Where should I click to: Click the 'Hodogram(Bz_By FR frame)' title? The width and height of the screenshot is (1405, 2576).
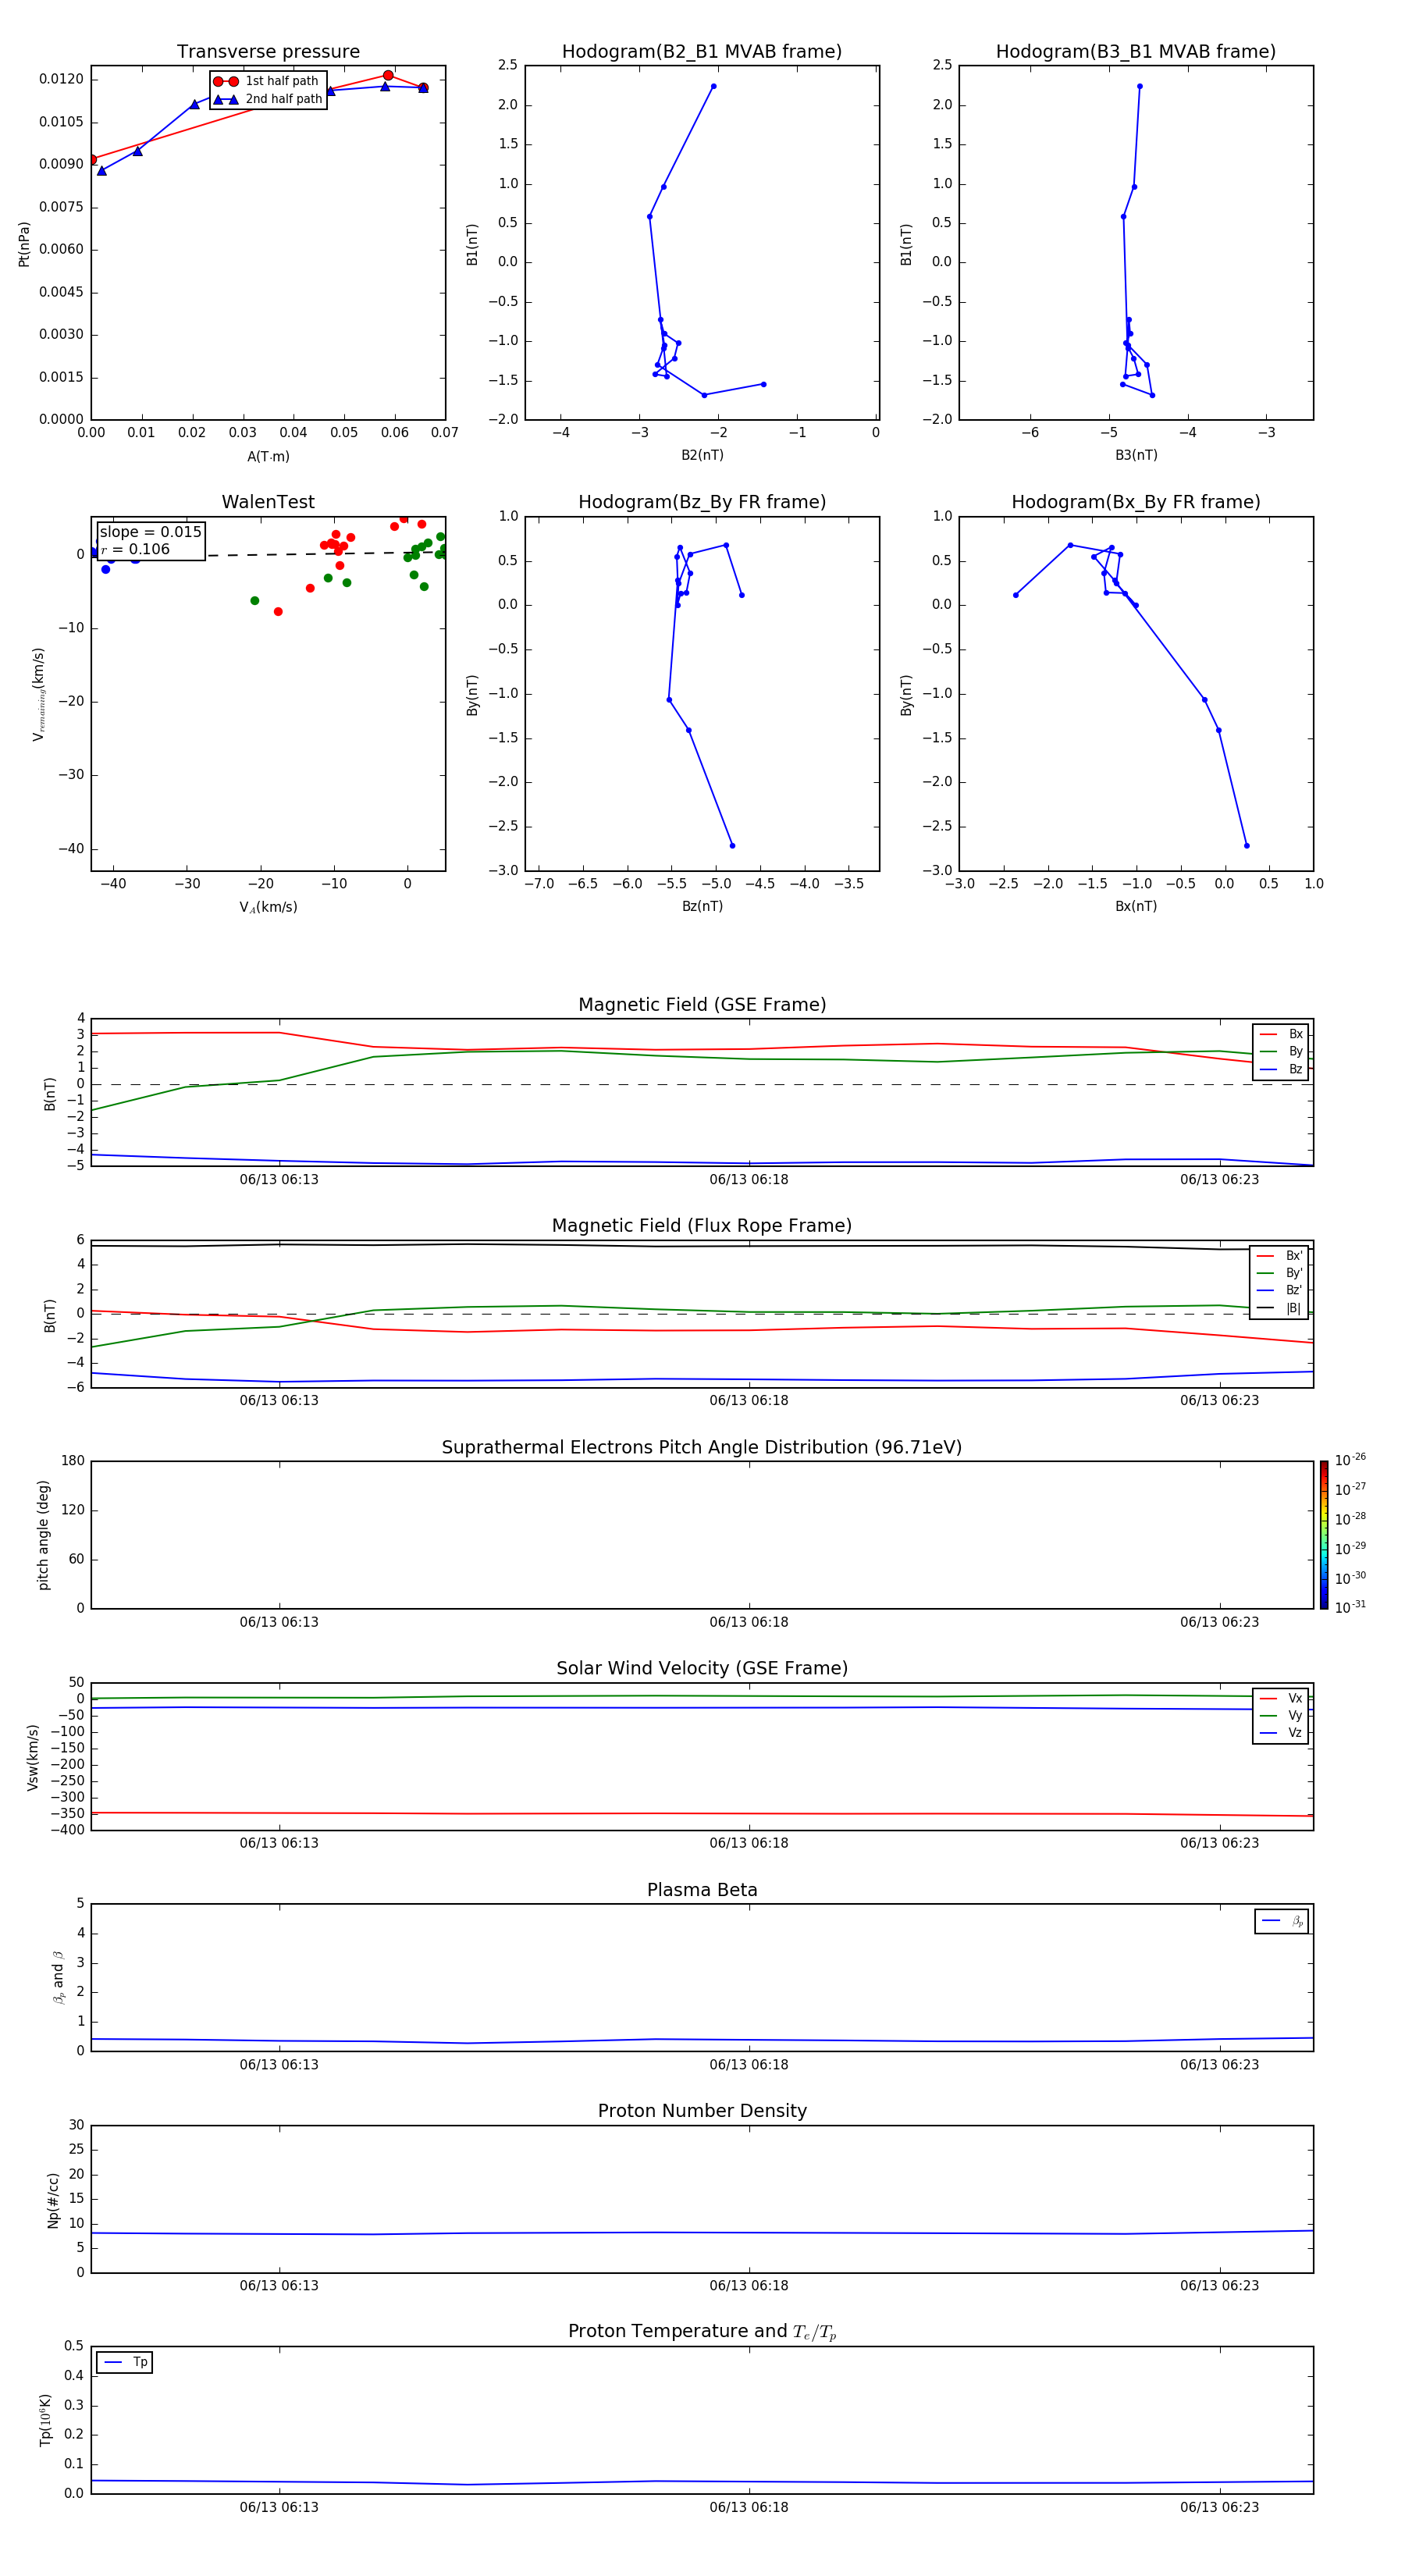click(702, 502)
